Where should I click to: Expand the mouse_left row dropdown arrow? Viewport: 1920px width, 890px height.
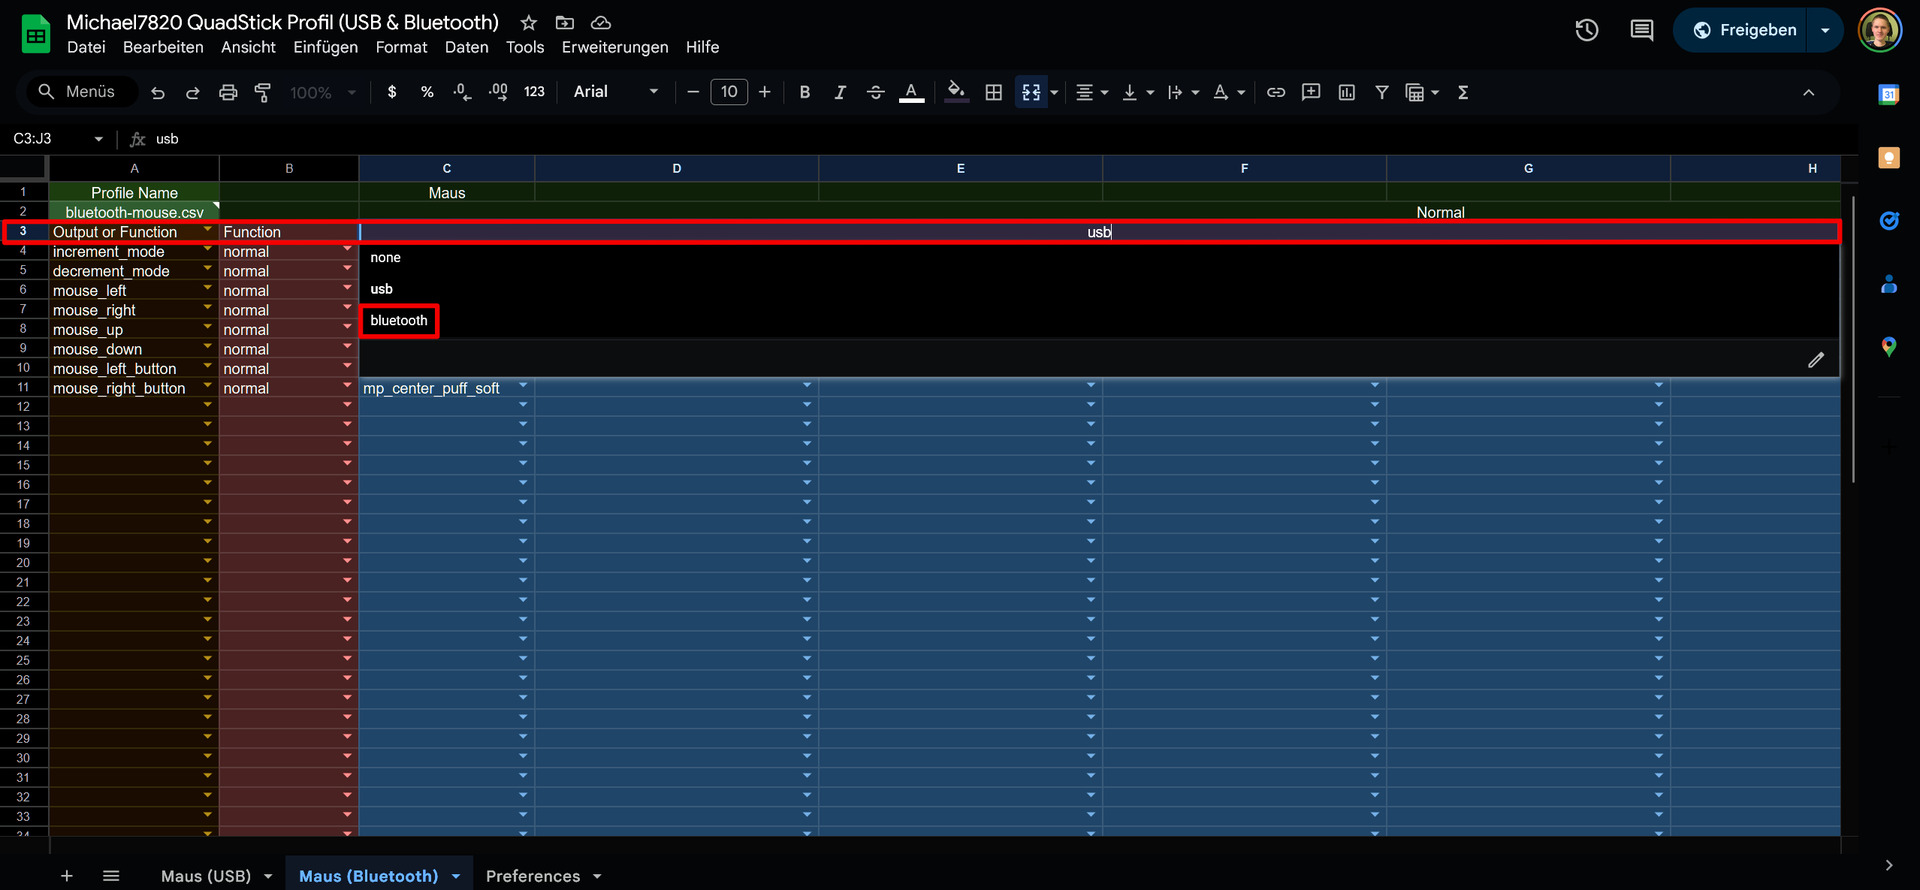click(x=208, y=288)
